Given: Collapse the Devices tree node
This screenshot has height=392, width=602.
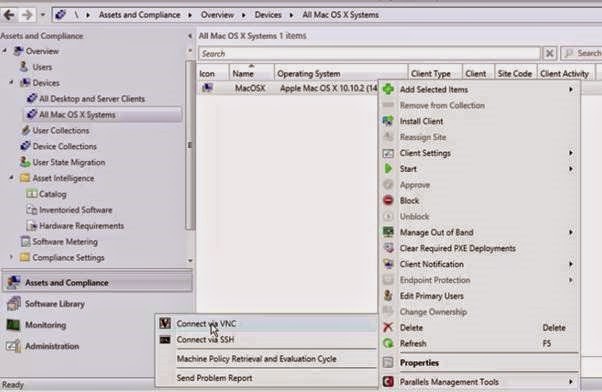Looking at the screenshot, I should tap(12, 82).
